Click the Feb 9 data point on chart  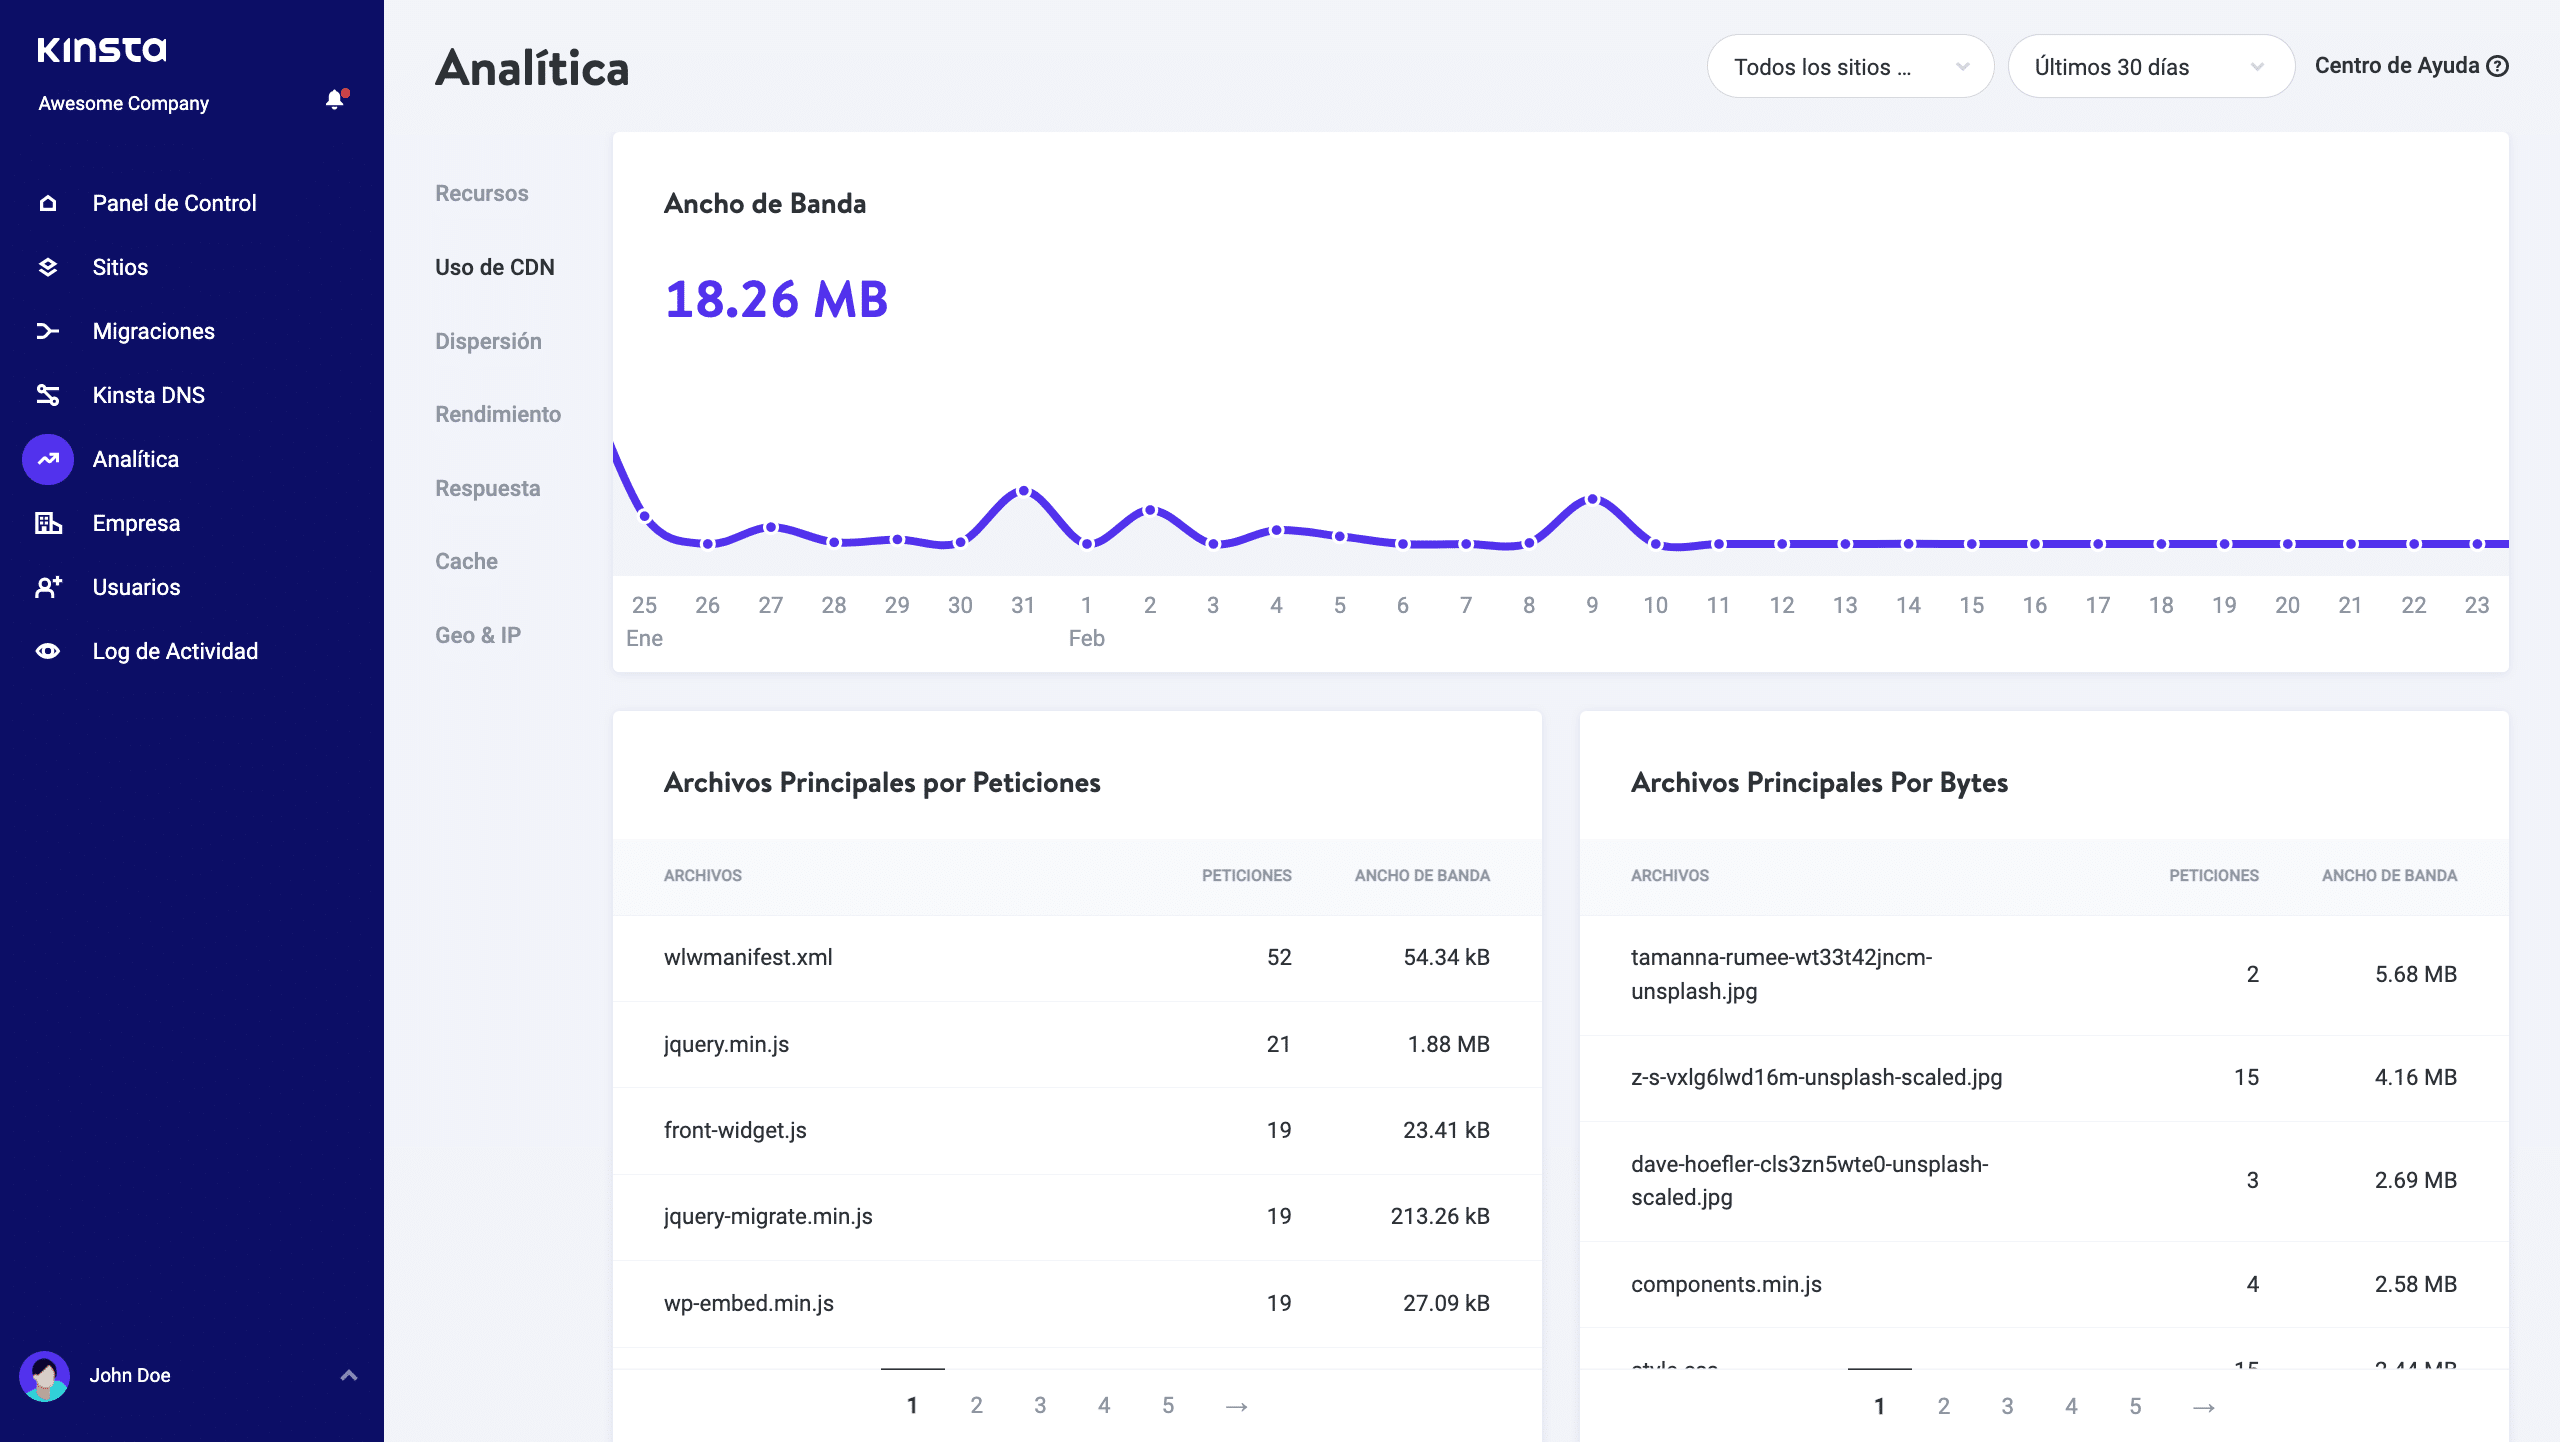point(1592,499)
